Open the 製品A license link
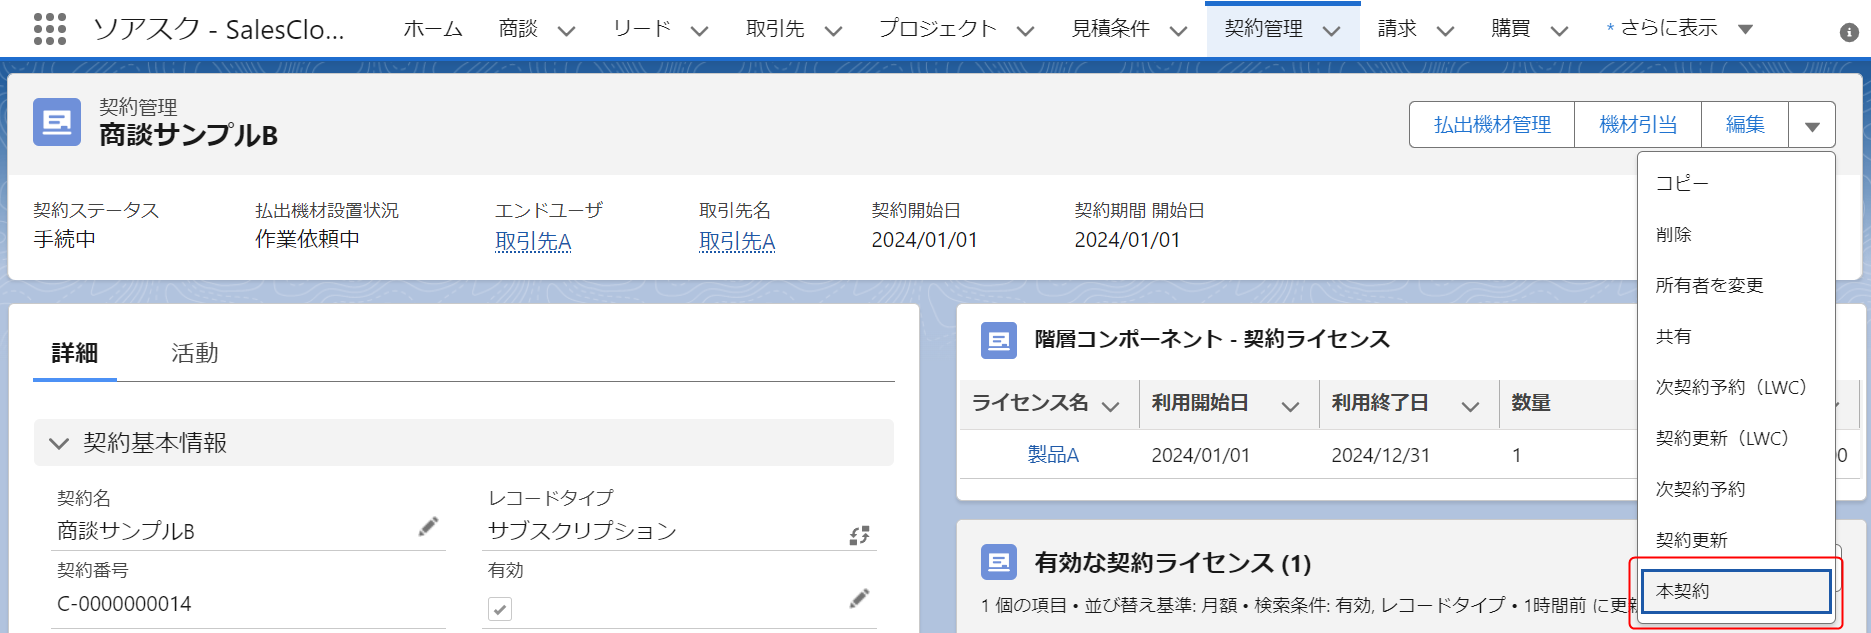The height and width of the screenshot is (633, 1871). (1053, 455)
